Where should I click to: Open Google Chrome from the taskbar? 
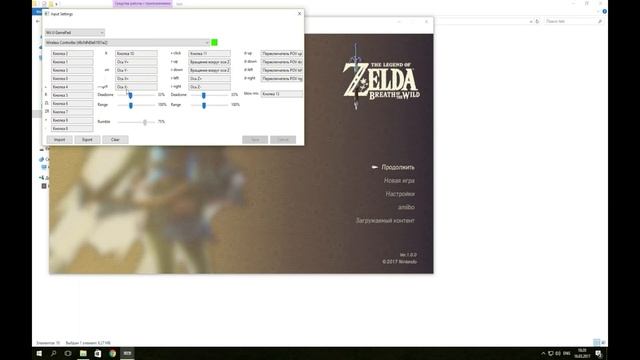tap(113, 353)
